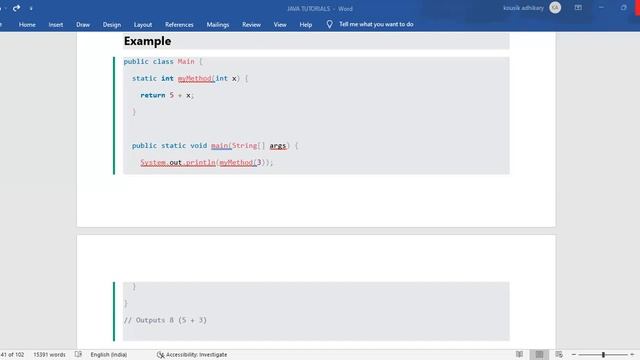Image resolution: width=640 pixels, height=360 pixels.
Task: Click the myMethod name in method declaration
Action: click(x=195, y=78)
